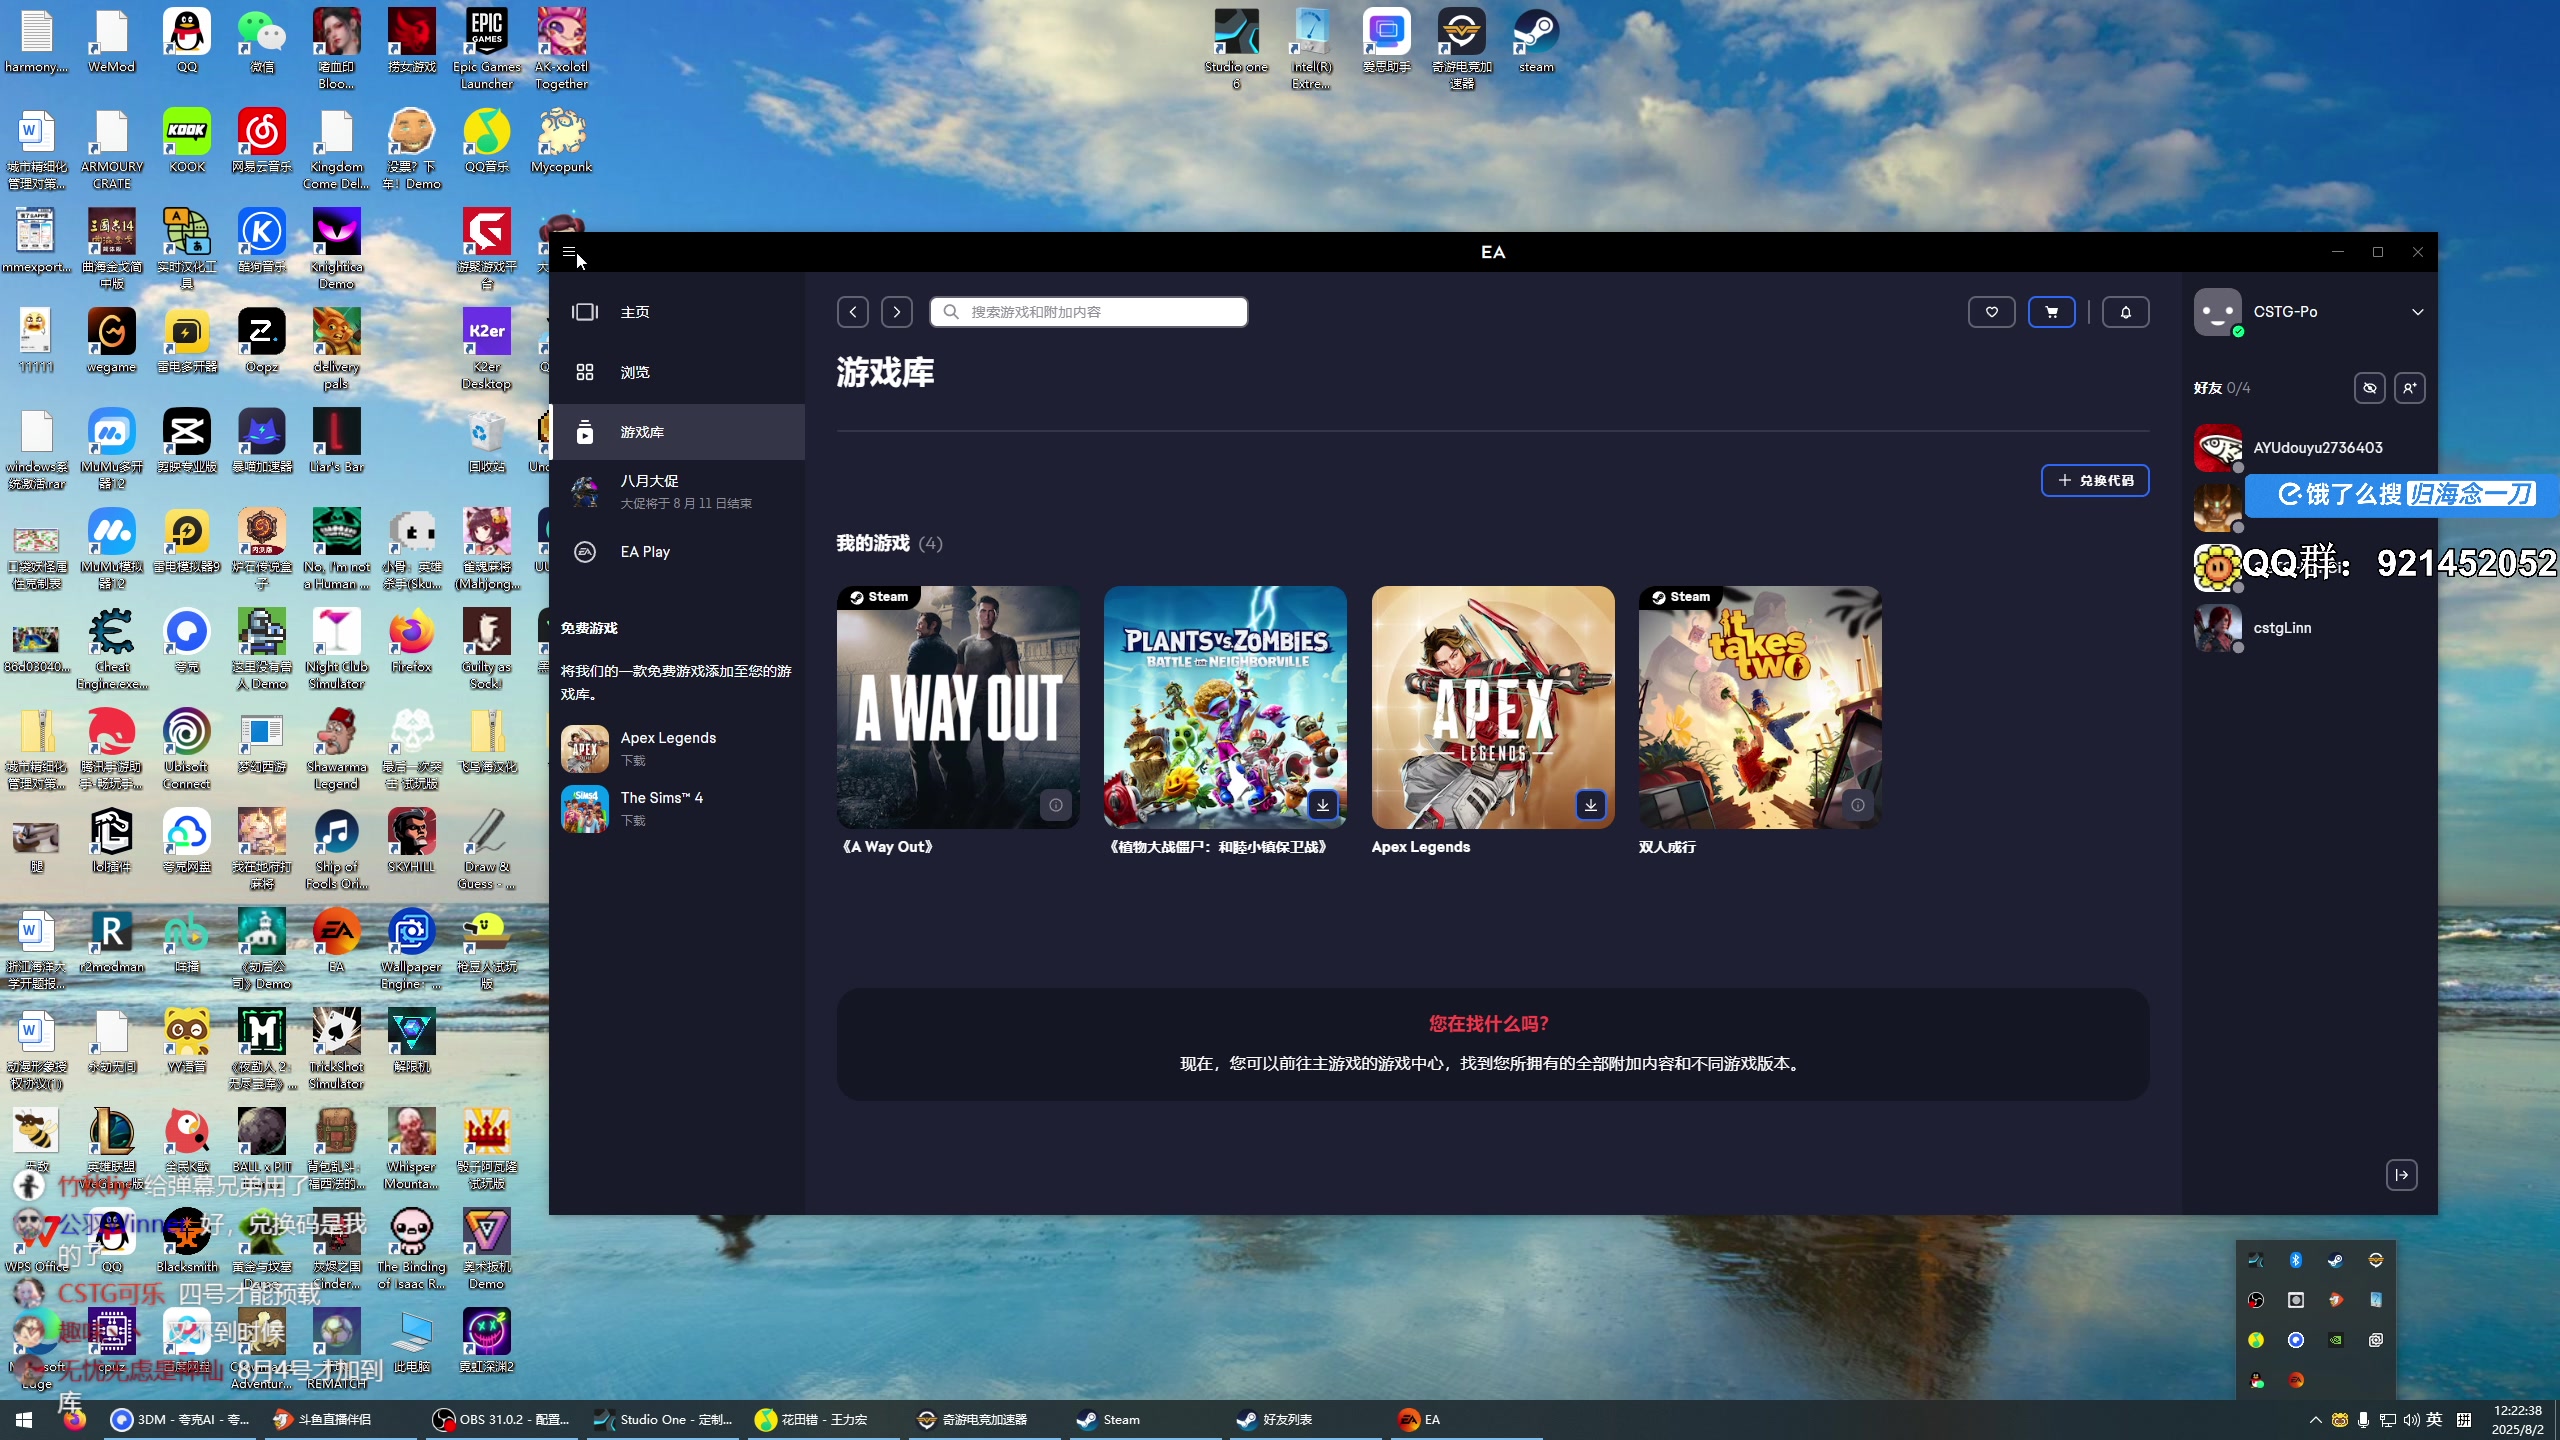This screenshot has width=2560, height=1440.
Task: Click the 双人成行 game title
Action: pos(1667,847)
